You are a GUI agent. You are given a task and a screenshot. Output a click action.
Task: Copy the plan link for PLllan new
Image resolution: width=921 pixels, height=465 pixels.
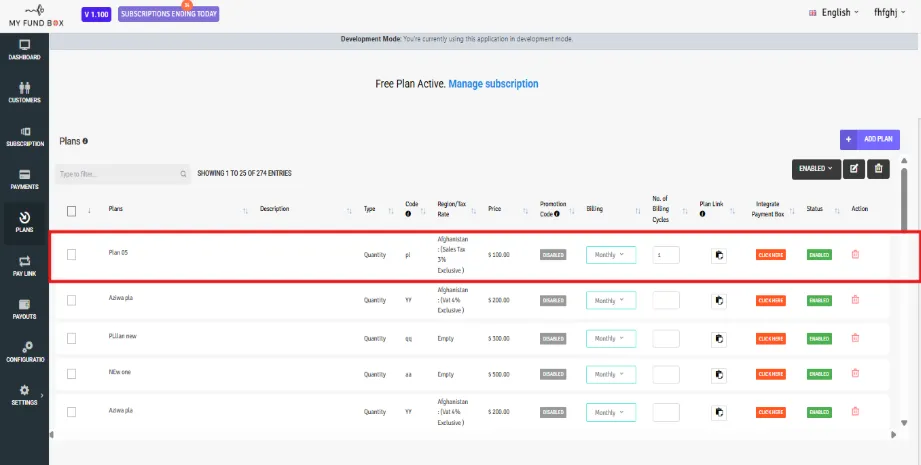(718, 339)
